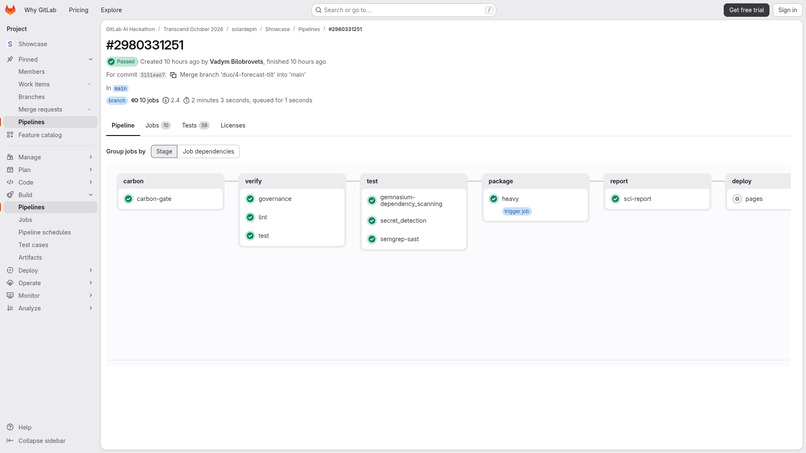Collapse the Pinned section chevron
Screen dimensions: 806x453
pos(90,60)
